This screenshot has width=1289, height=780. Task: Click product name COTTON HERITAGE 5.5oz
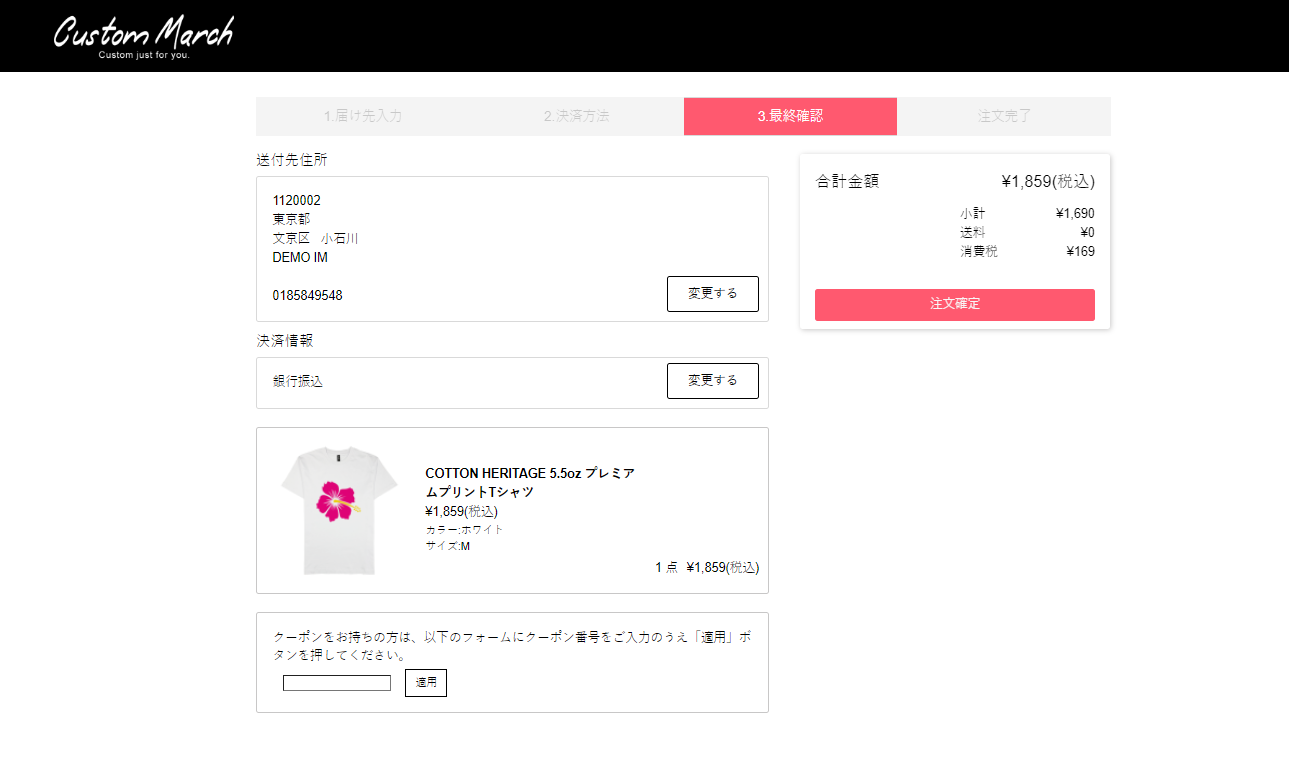(530, 482)
